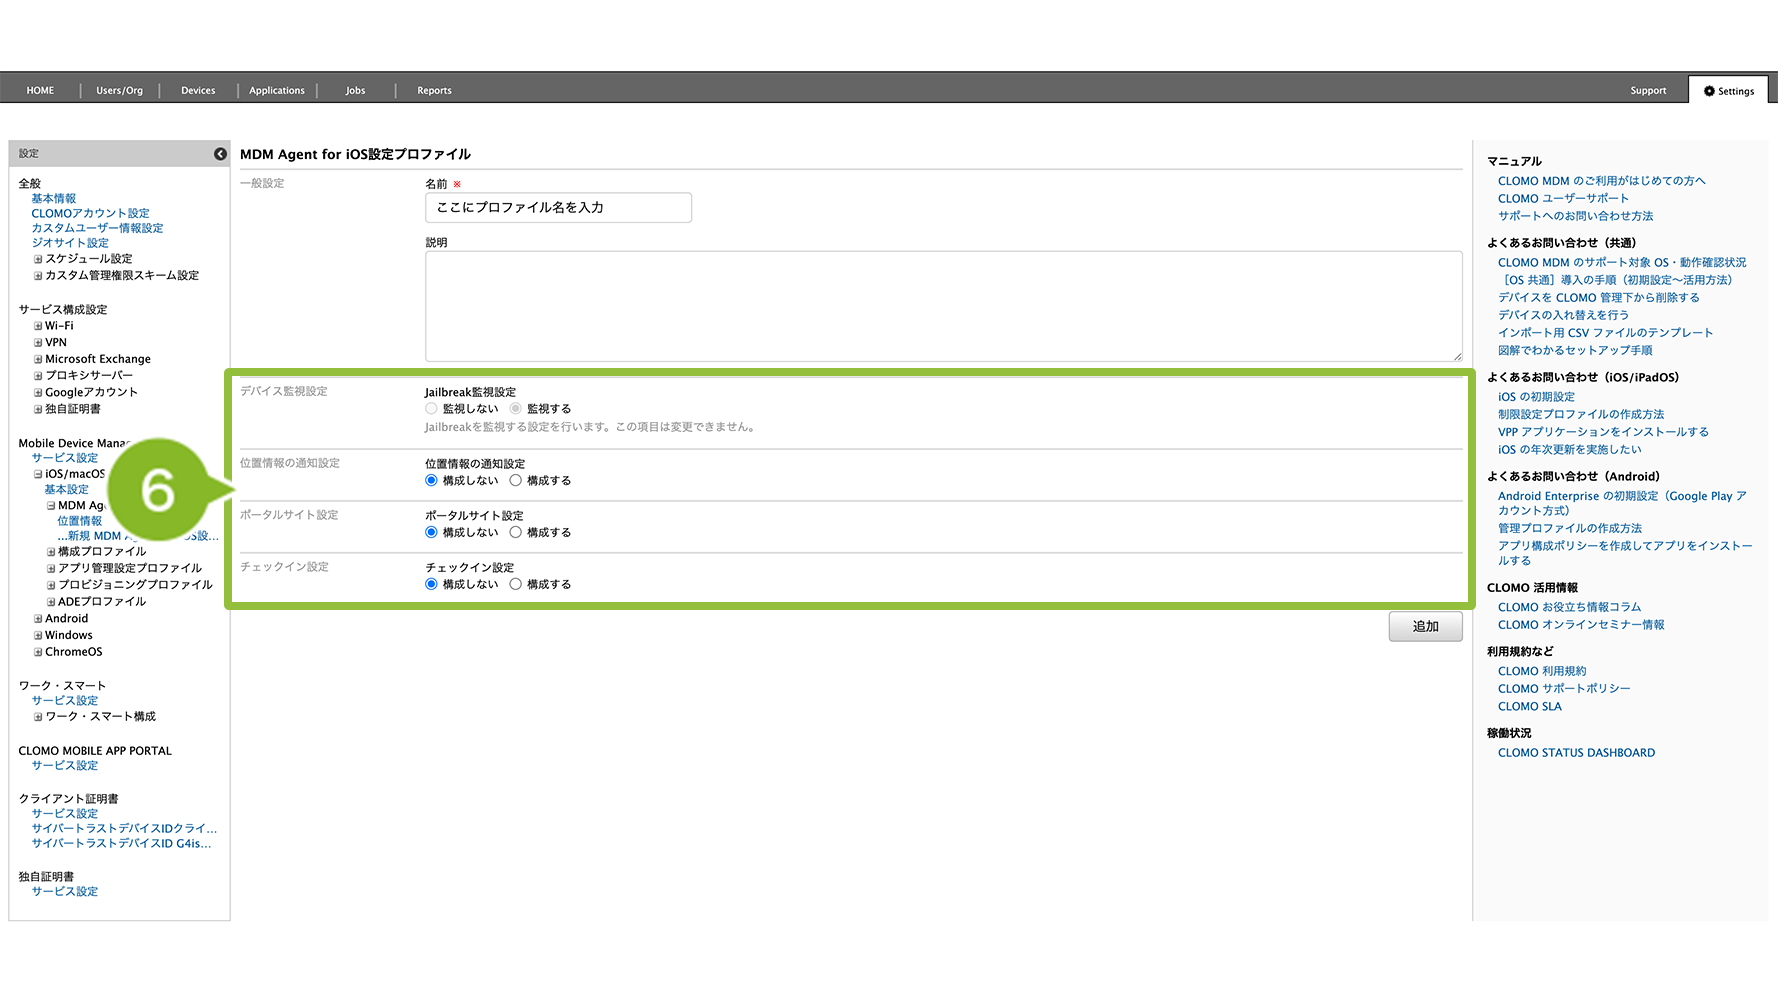
Task: Expand the スケジュール設定 plus icon
Action: pos(38,259)
